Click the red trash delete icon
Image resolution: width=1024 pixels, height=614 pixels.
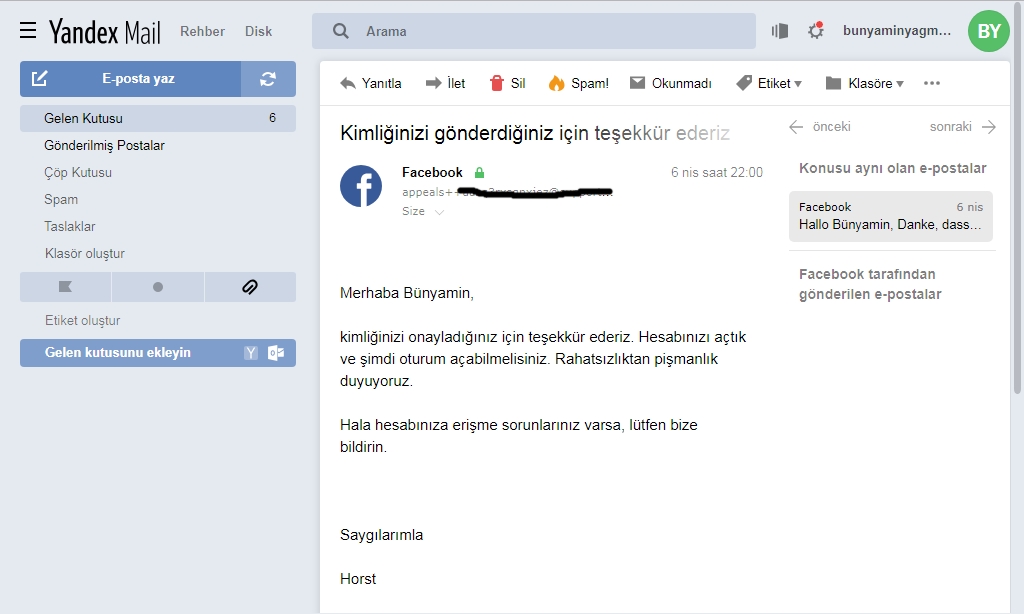[x=497, y=83]
